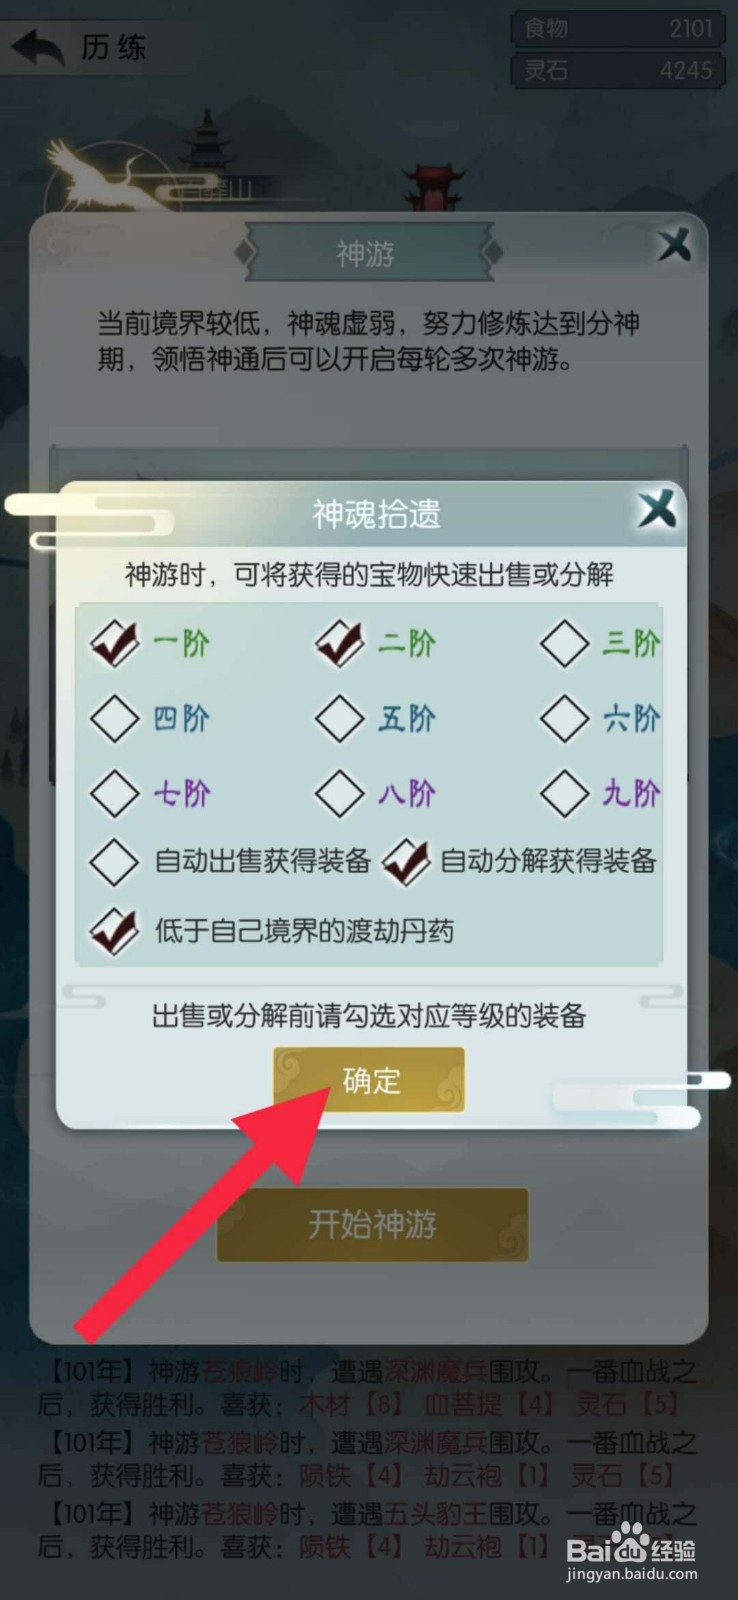The width and height of the screenshot is (738, 1600).
Task: Uncheck the 二阶 checkbox
Action: [x=340, y=643]
